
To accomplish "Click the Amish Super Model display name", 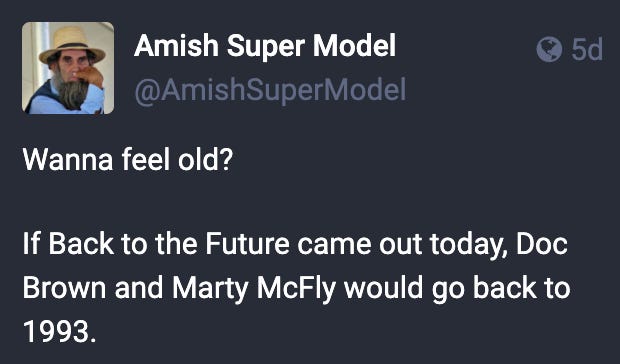I will tap(265, 46).
